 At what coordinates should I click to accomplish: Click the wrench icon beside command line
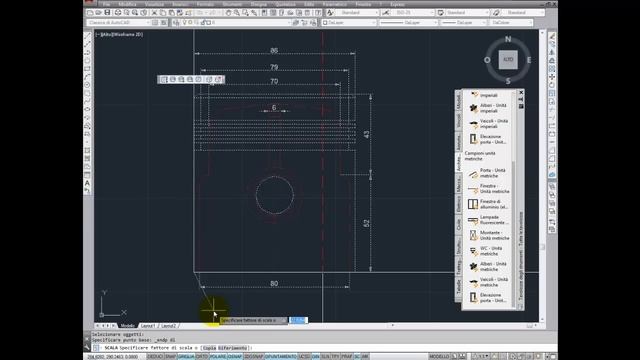tap(87, 347)
